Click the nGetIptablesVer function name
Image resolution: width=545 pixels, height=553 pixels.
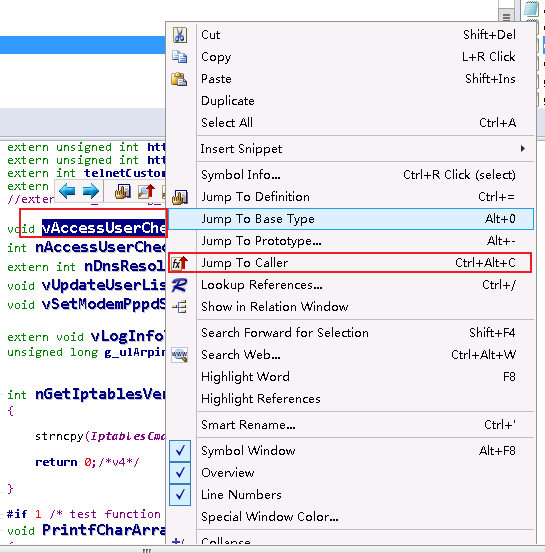[x=100, y=394]
